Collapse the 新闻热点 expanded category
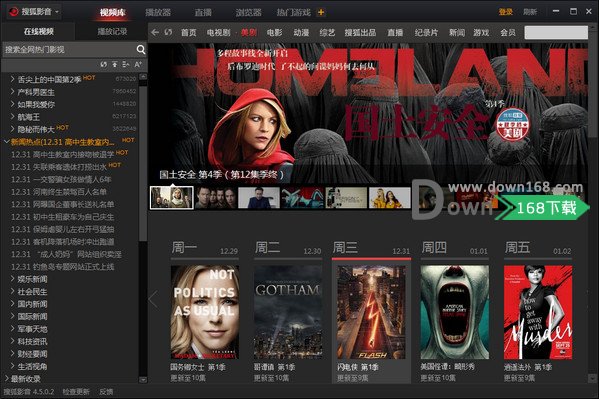Viewport: 599px width, 399px height. pyautogui.click(x=6, y=142)
